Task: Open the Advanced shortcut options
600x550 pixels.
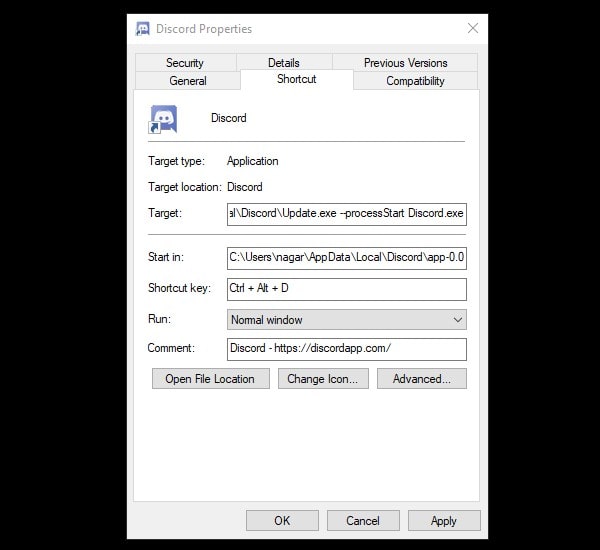Action: pyautogui.click(x=421, y=379)
